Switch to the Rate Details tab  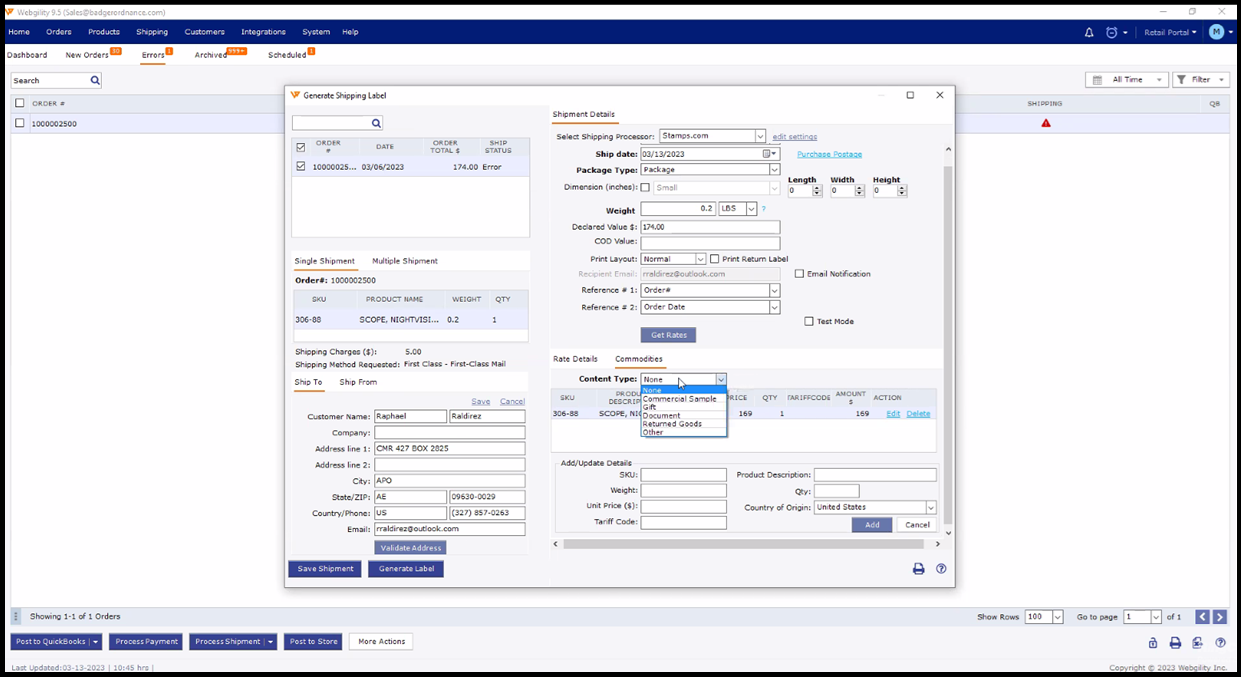(x=575, y=359)
